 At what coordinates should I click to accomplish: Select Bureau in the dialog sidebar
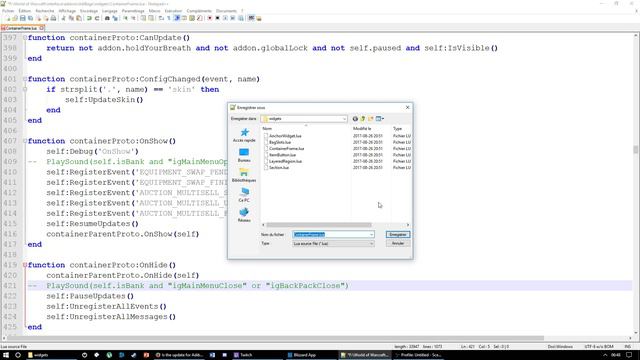244,156
